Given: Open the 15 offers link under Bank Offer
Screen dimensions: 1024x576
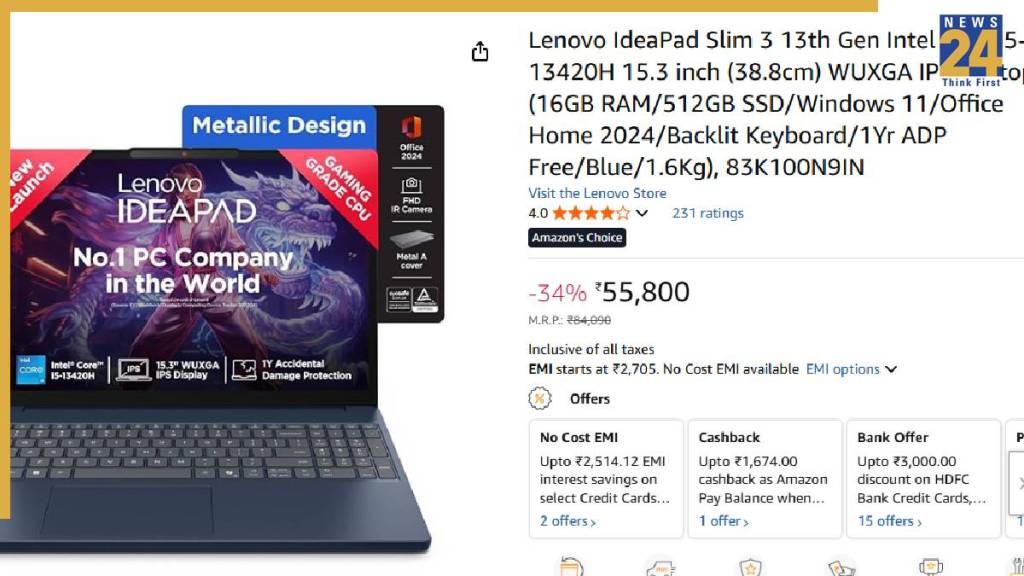Looking at the screenshot, I should [x=889, y=521].
